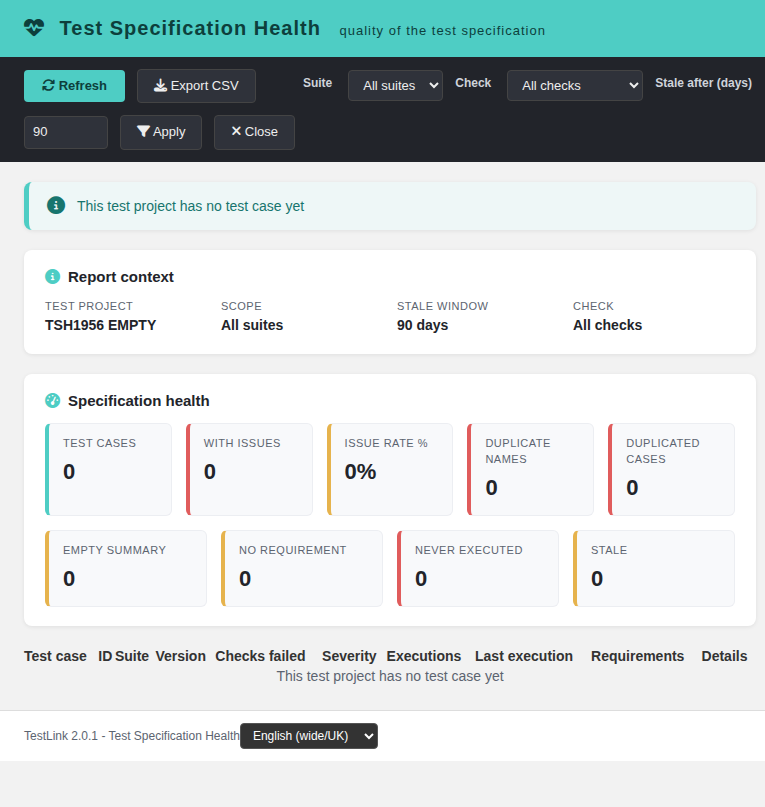Image resolution: width=765 pixels, height=807 pixels.
Task: Click the 'Version' column header
Action: tap(181, 656)
